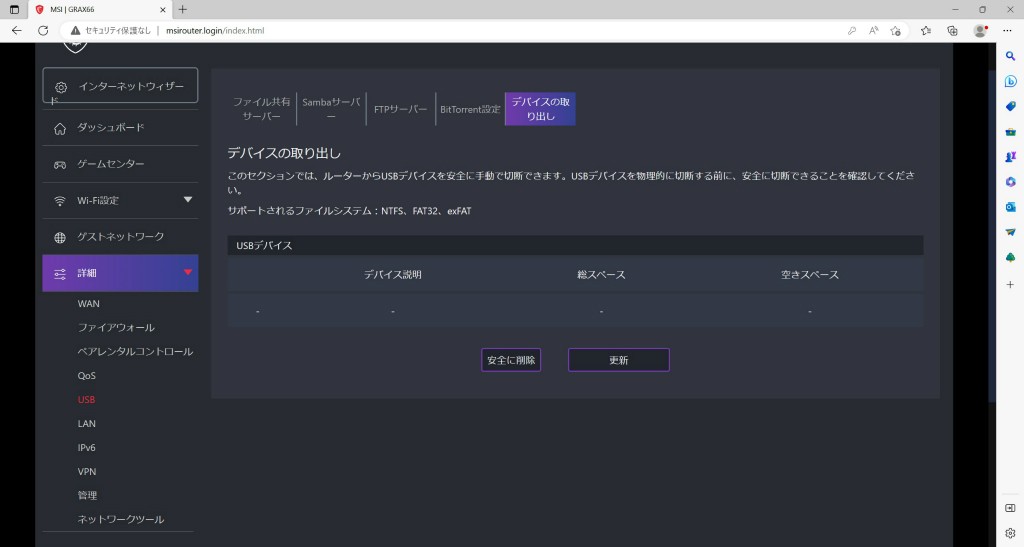The image size is (1024, 547).
Task: Open the sidebar hide panel icon
Action: [1010, 508]
